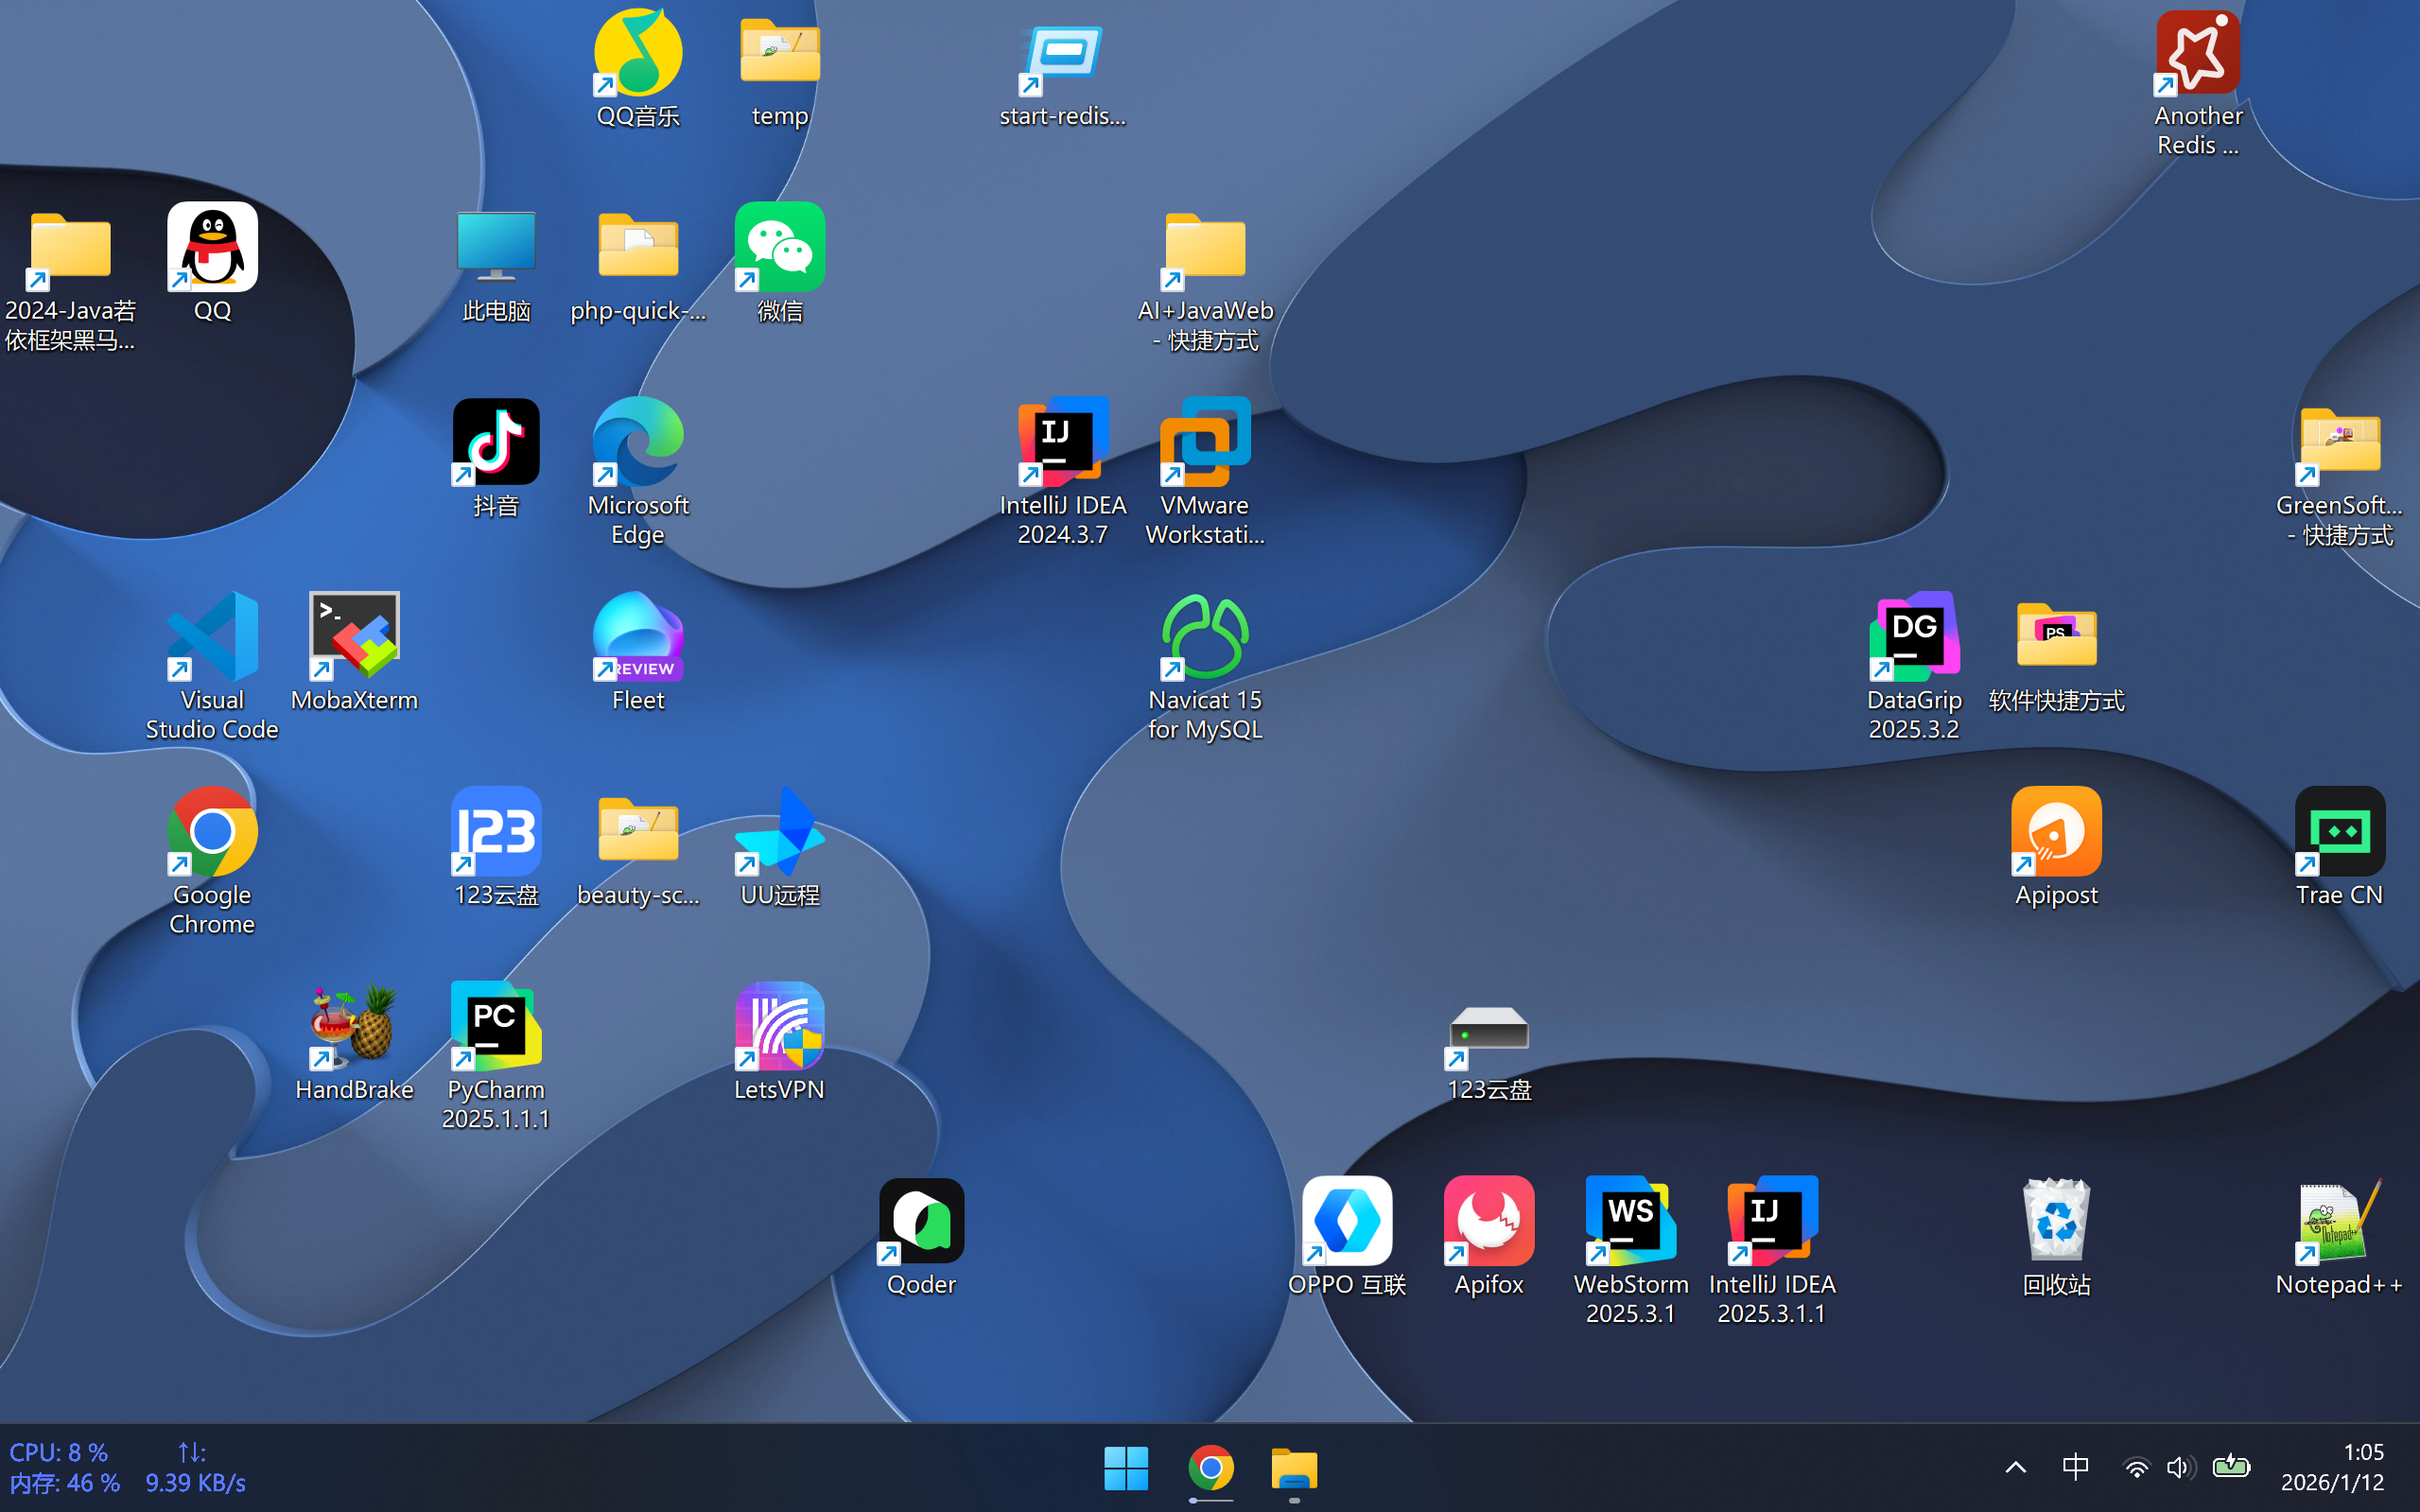
Task: Select the HandBrake icon
Action: (354, 1026)
